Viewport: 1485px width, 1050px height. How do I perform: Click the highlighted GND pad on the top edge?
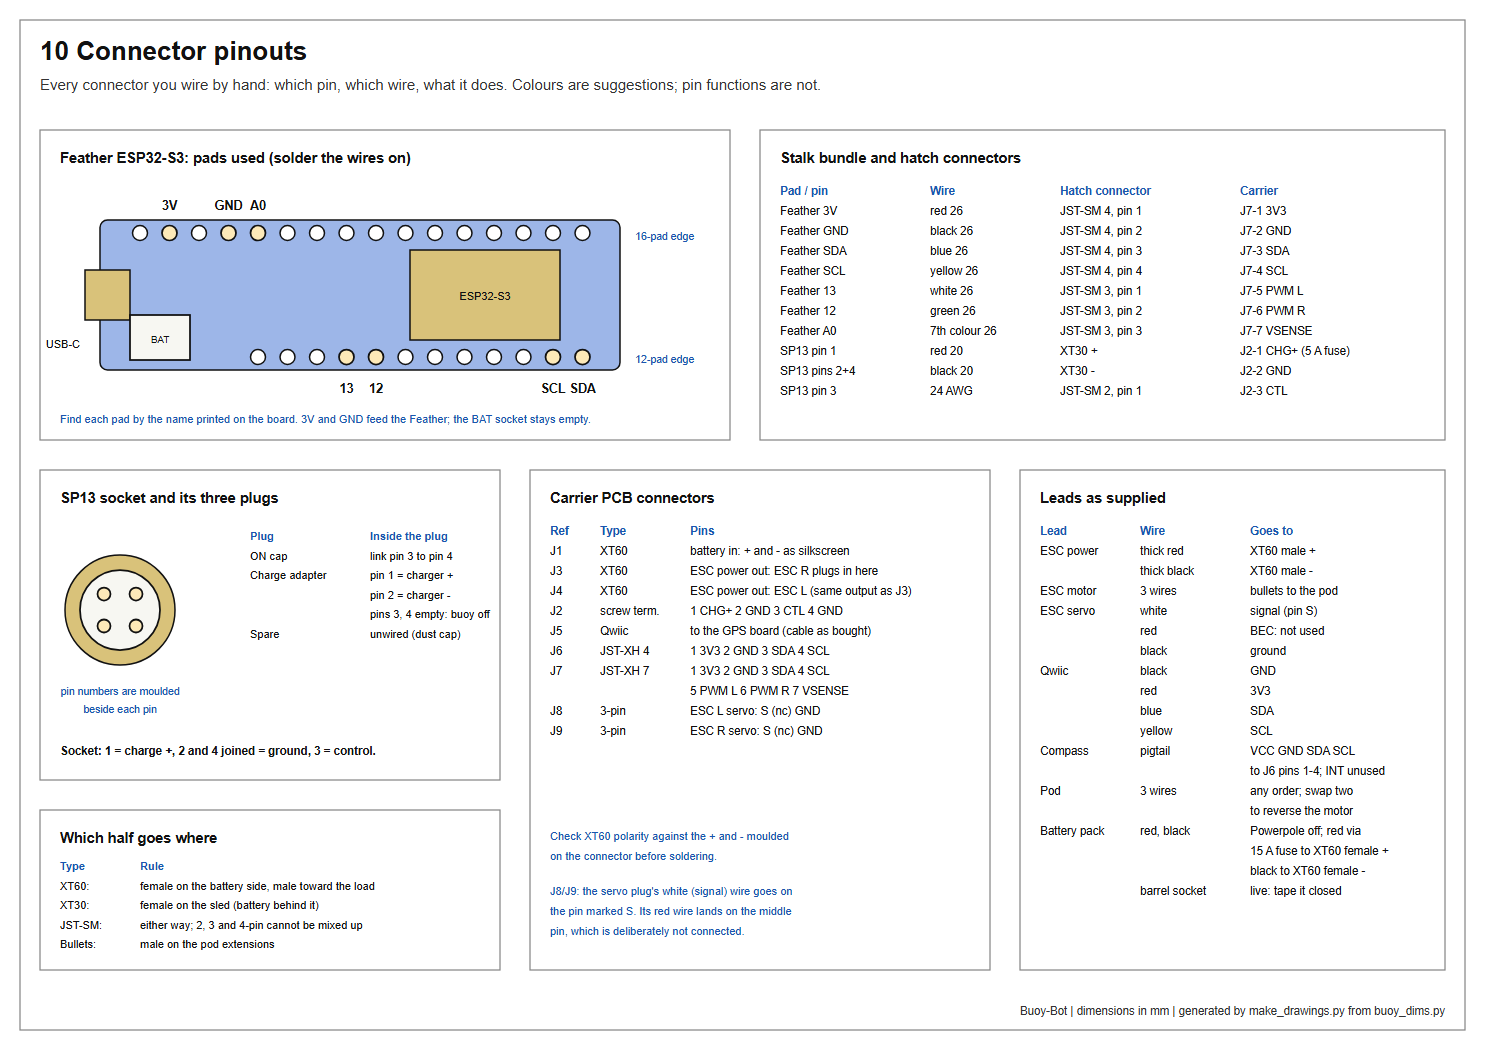(x=229, y=233)
